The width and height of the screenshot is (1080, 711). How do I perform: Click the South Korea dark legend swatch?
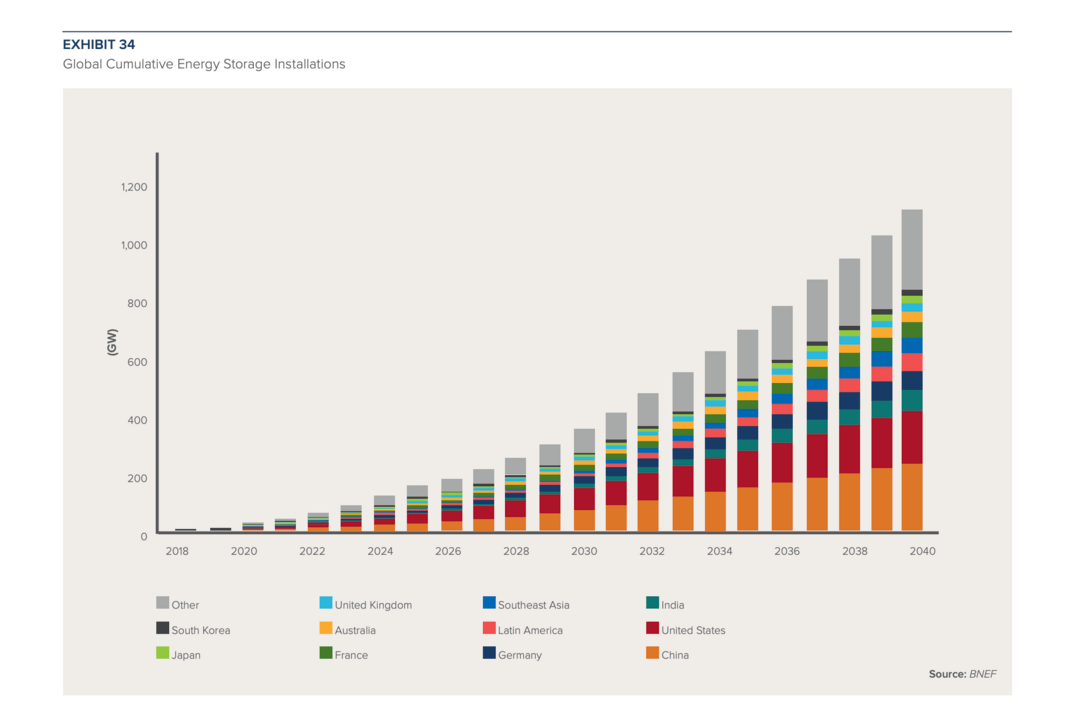(163, 628)
